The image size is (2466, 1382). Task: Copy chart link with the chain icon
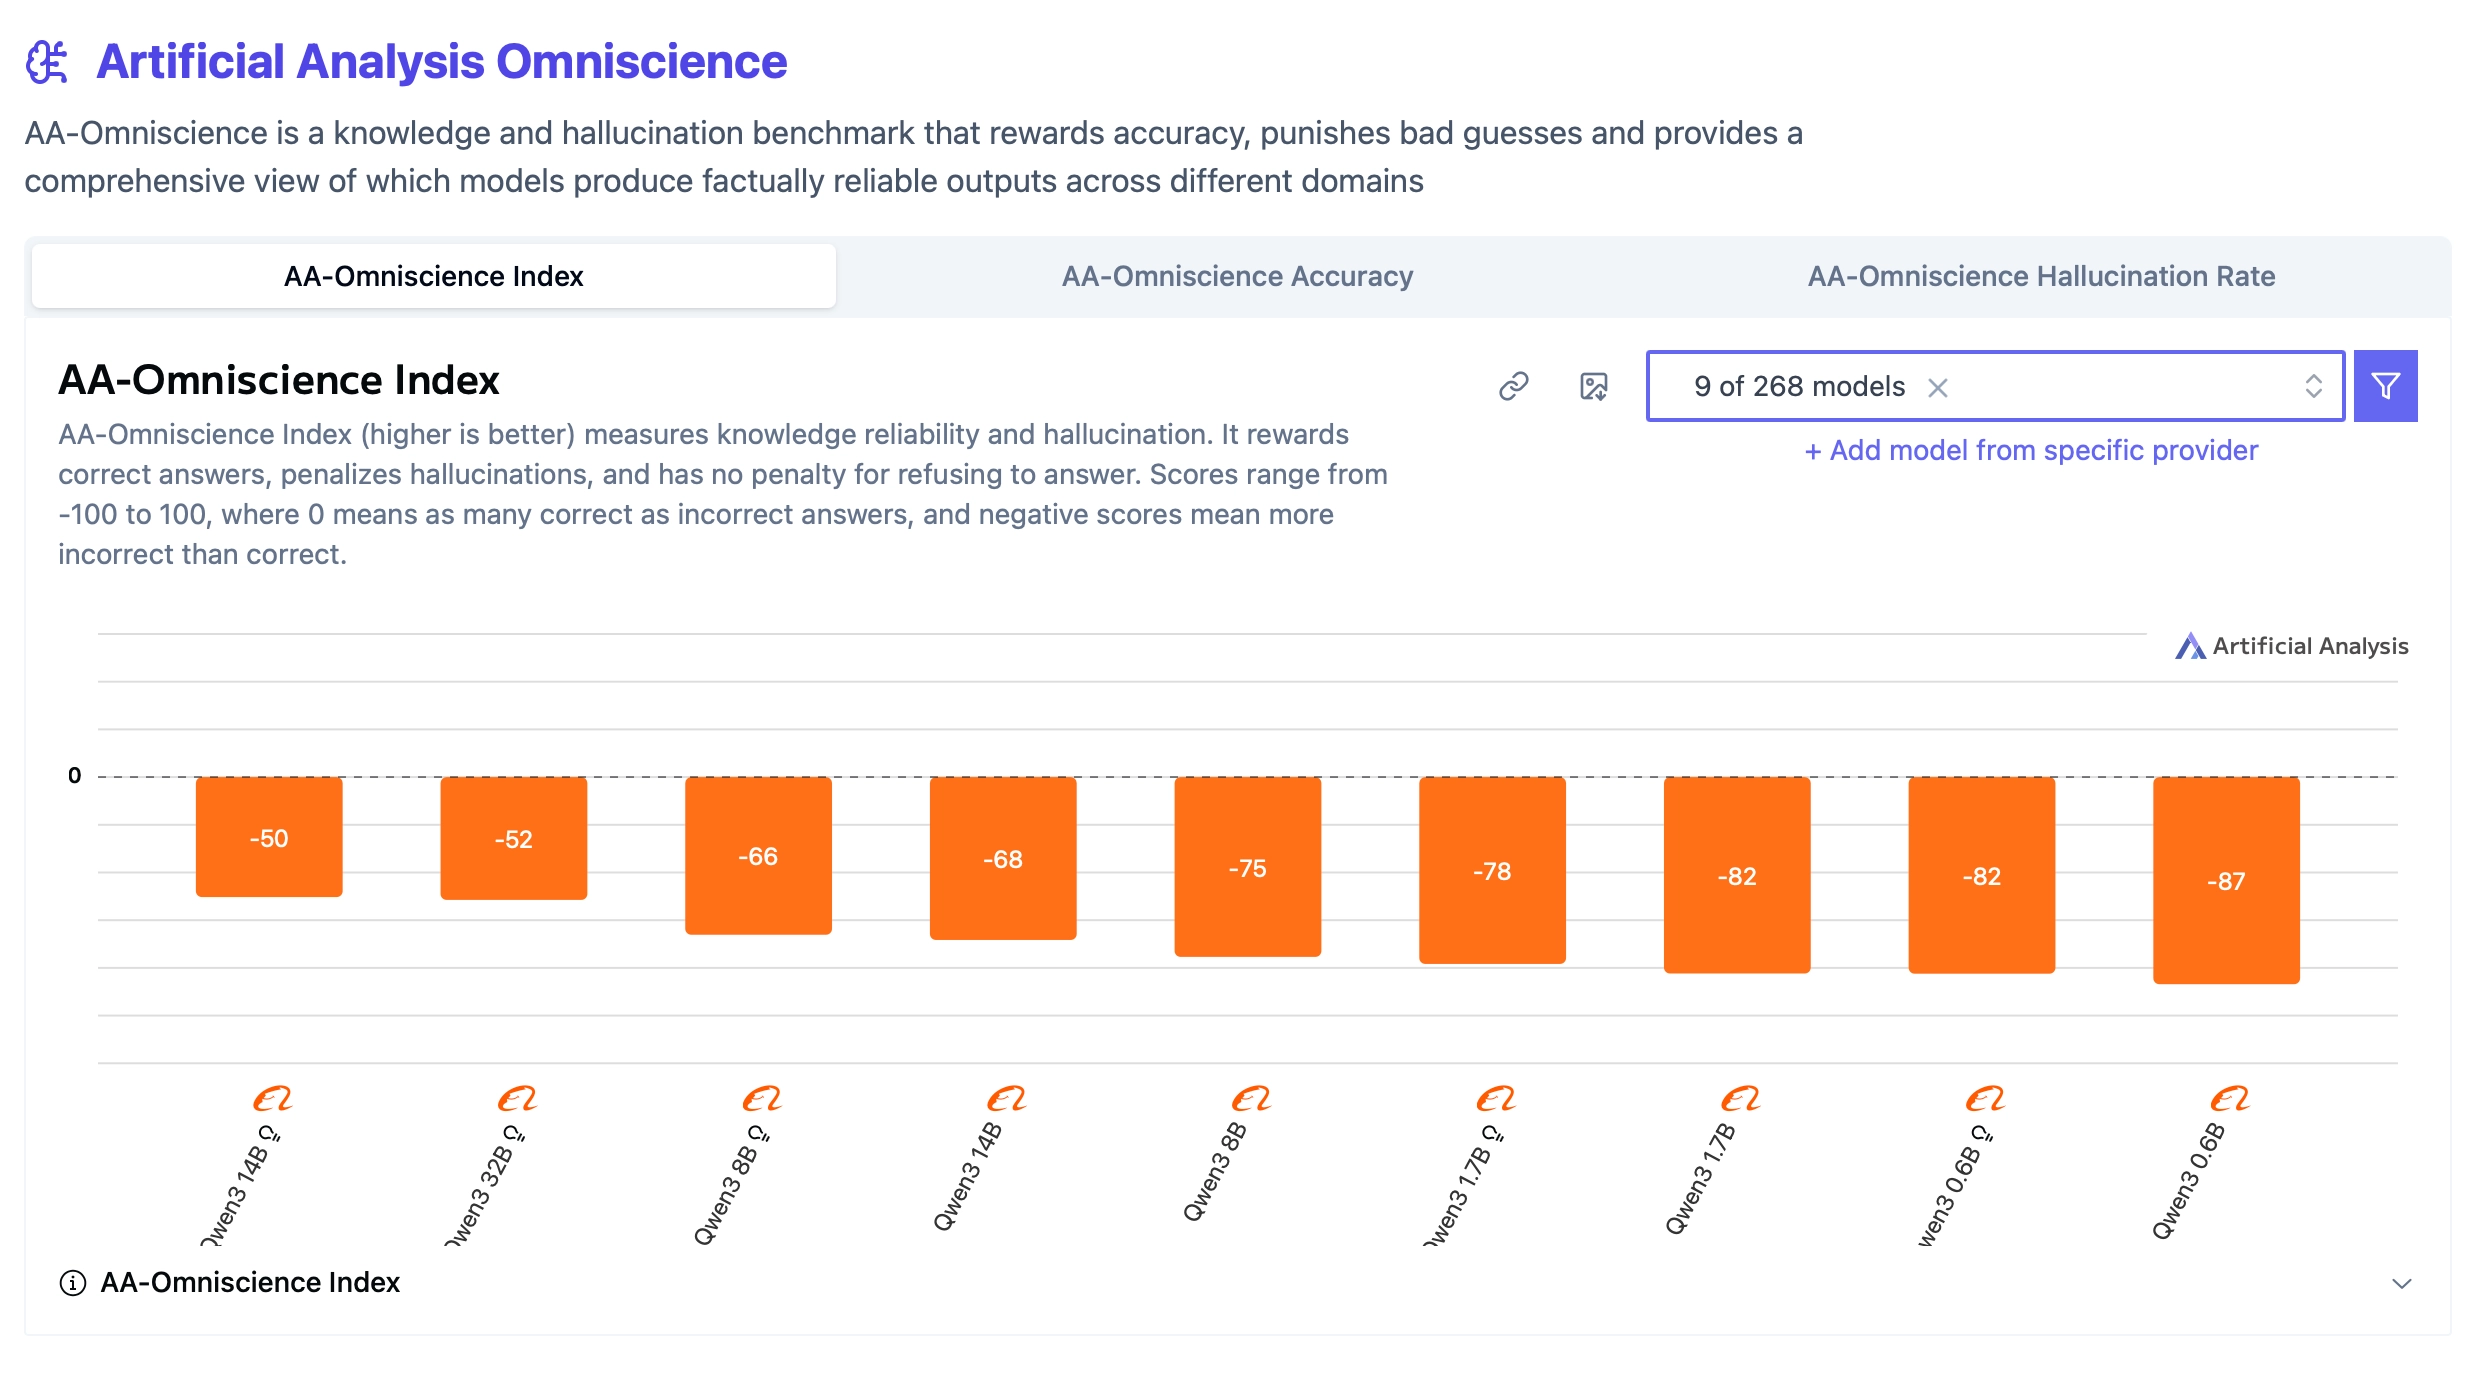tap(1513, 386)
